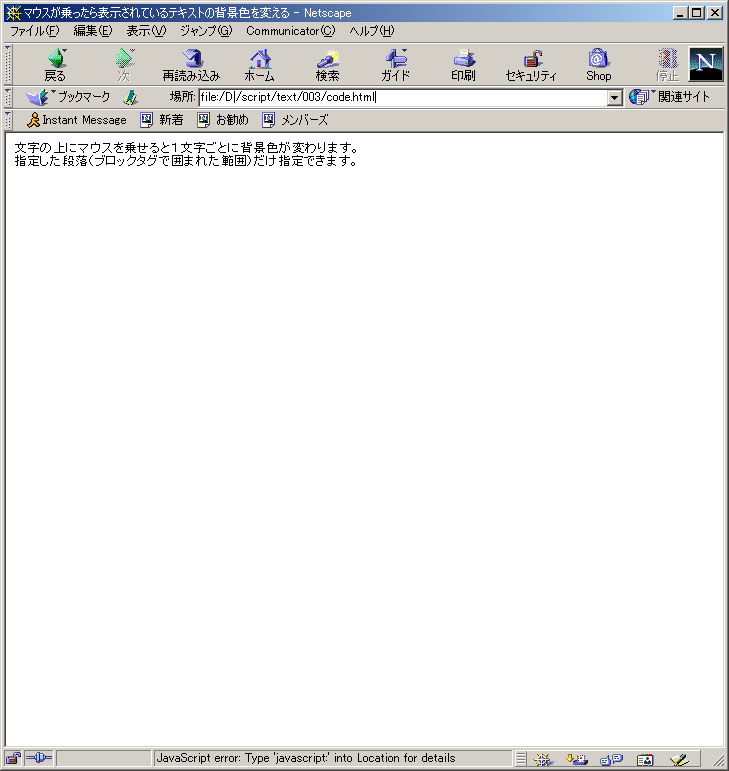This screenshot has height=771, width=729.
Task: Open the Shop toolbar button
Action: pos(598,65)
